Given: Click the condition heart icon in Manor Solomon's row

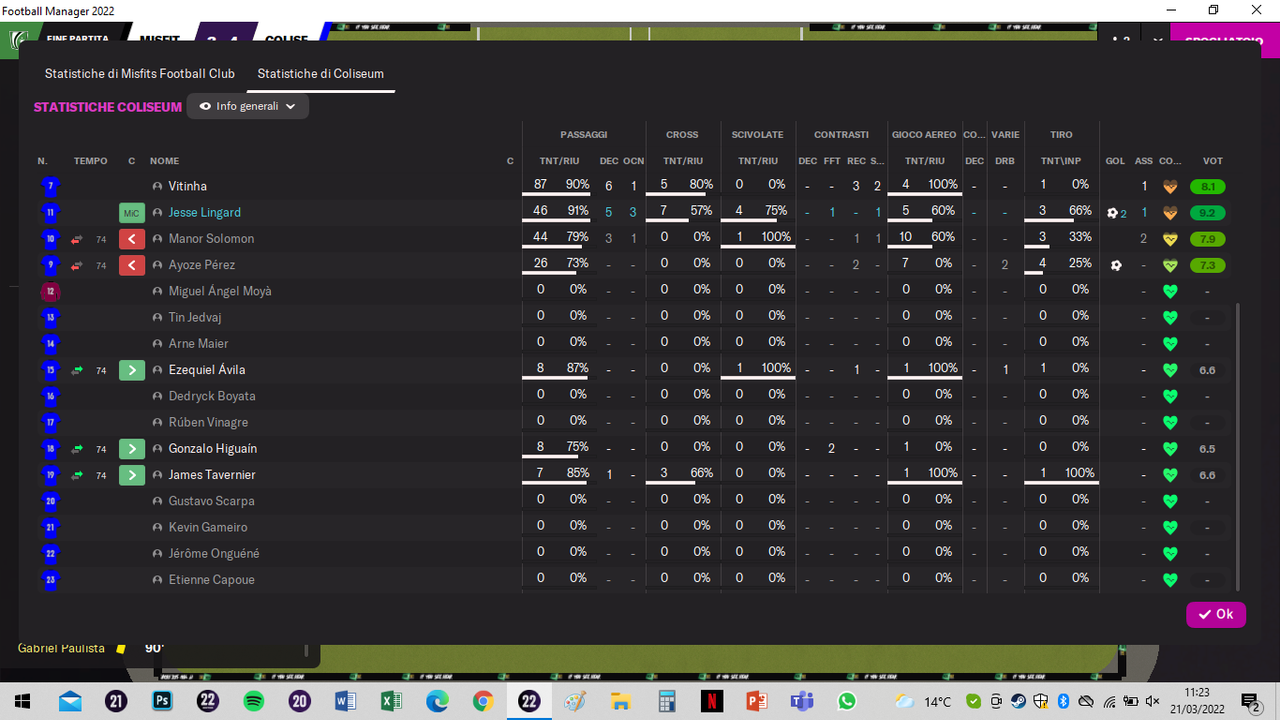Looking at the screenshot, I should click(x=1170, y=239).
